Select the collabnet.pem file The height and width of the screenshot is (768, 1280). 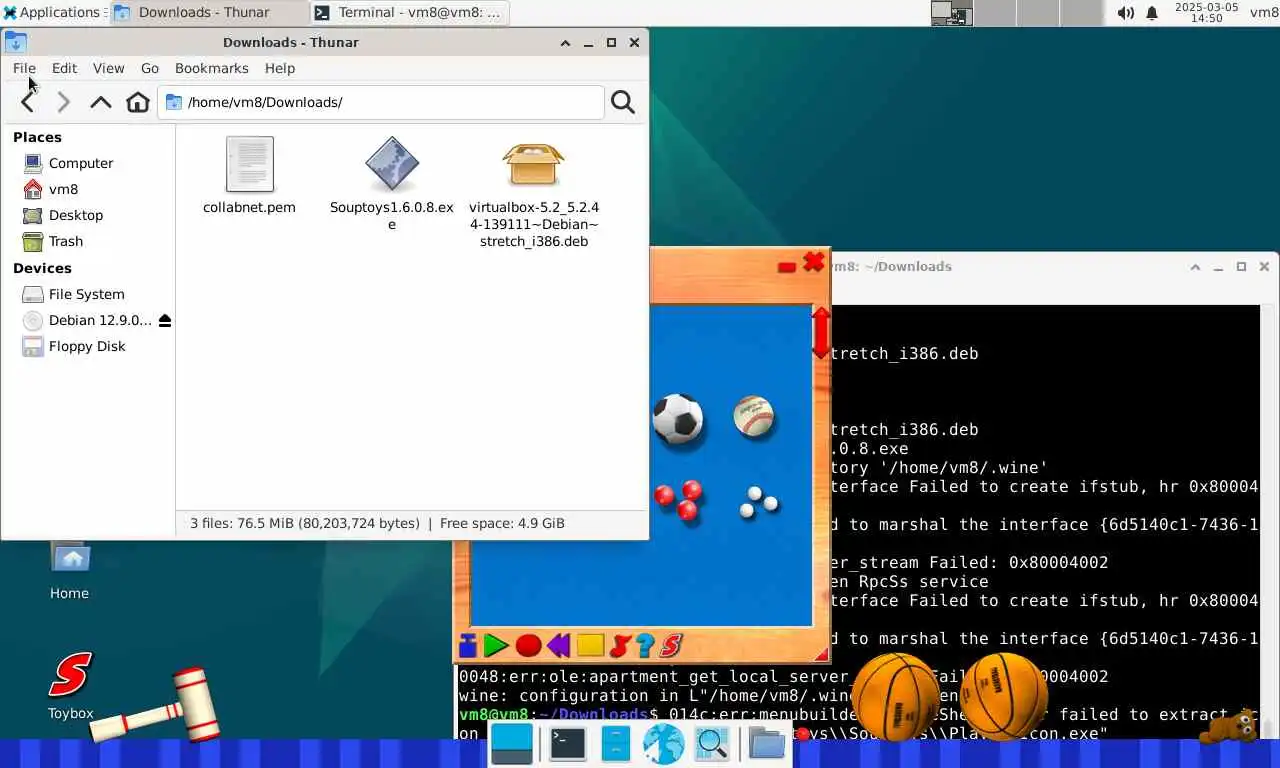click(x=249, y=176)
